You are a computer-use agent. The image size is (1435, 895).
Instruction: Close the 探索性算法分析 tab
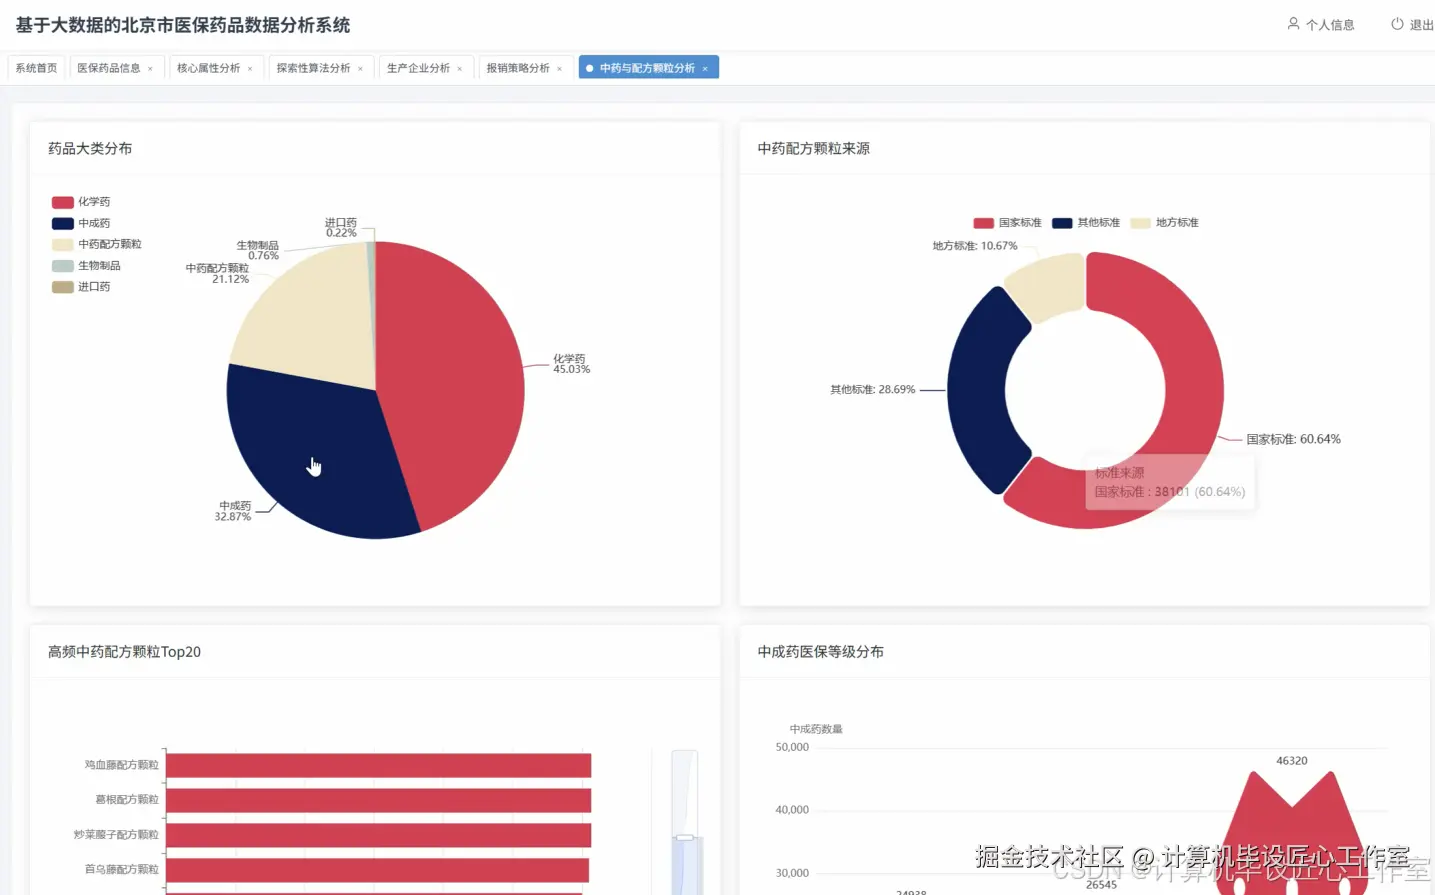(360, 69)
